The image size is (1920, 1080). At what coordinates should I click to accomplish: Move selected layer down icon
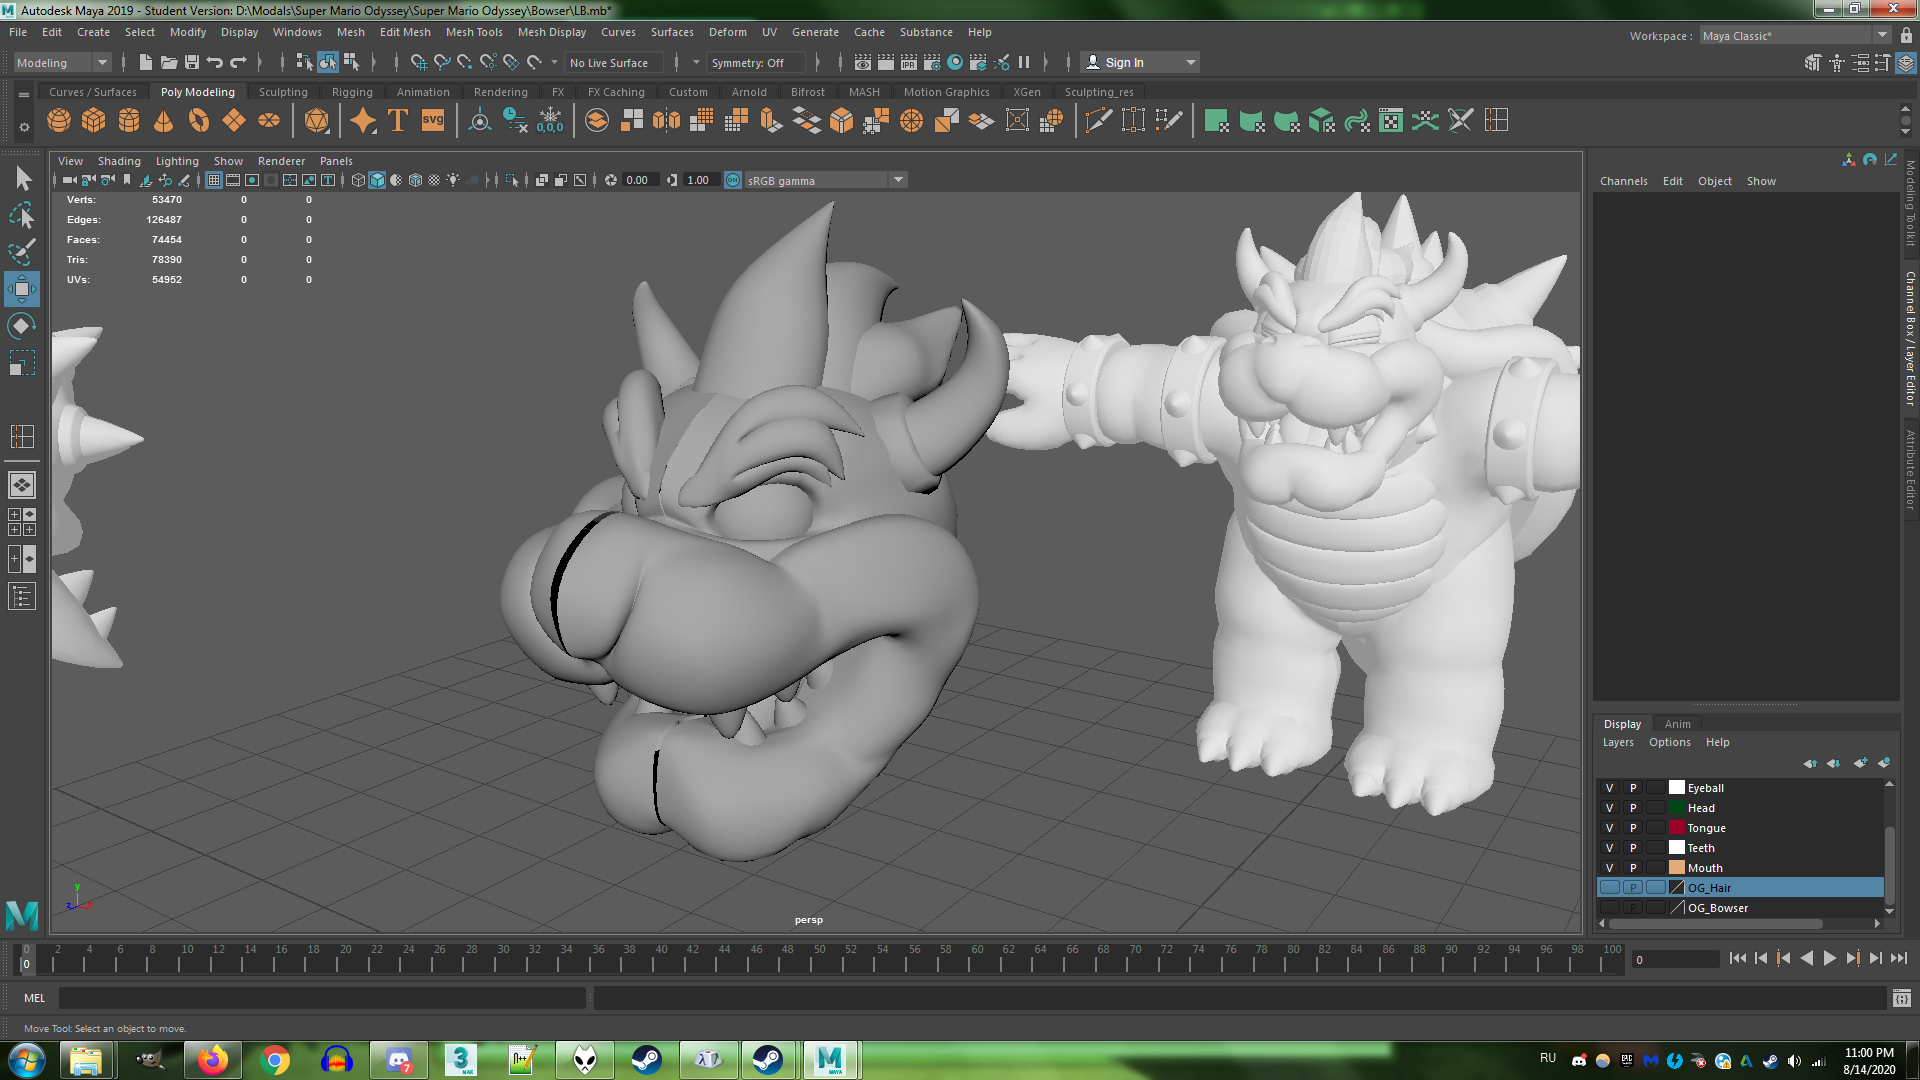pyautogui.click(x=1834, y=763)
